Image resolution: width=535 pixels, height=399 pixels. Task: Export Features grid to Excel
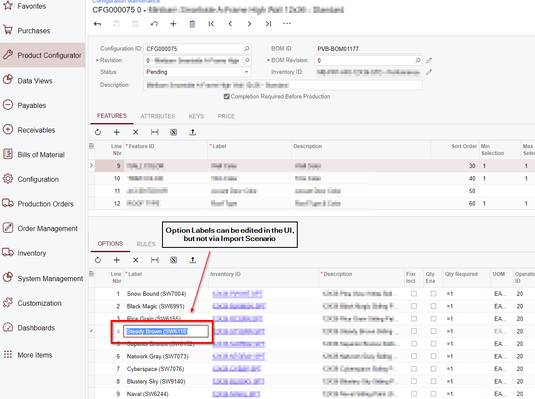click(x=174, y=132)
